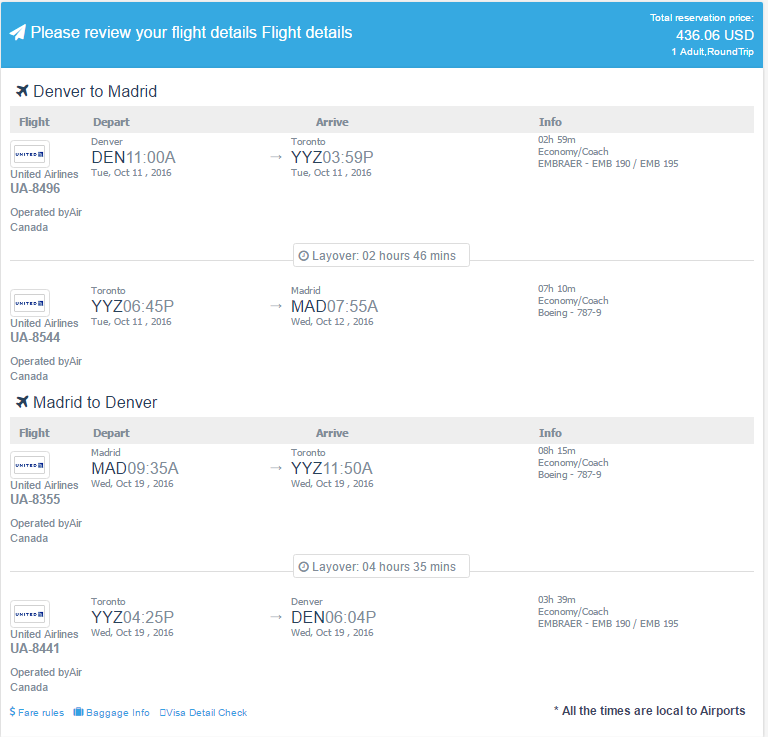The width and height of the screenshot is (768, 737).
Task: Click the airplane icon beside Denver to Madrid
Action: pyautogui.click(x=22, y=91)
